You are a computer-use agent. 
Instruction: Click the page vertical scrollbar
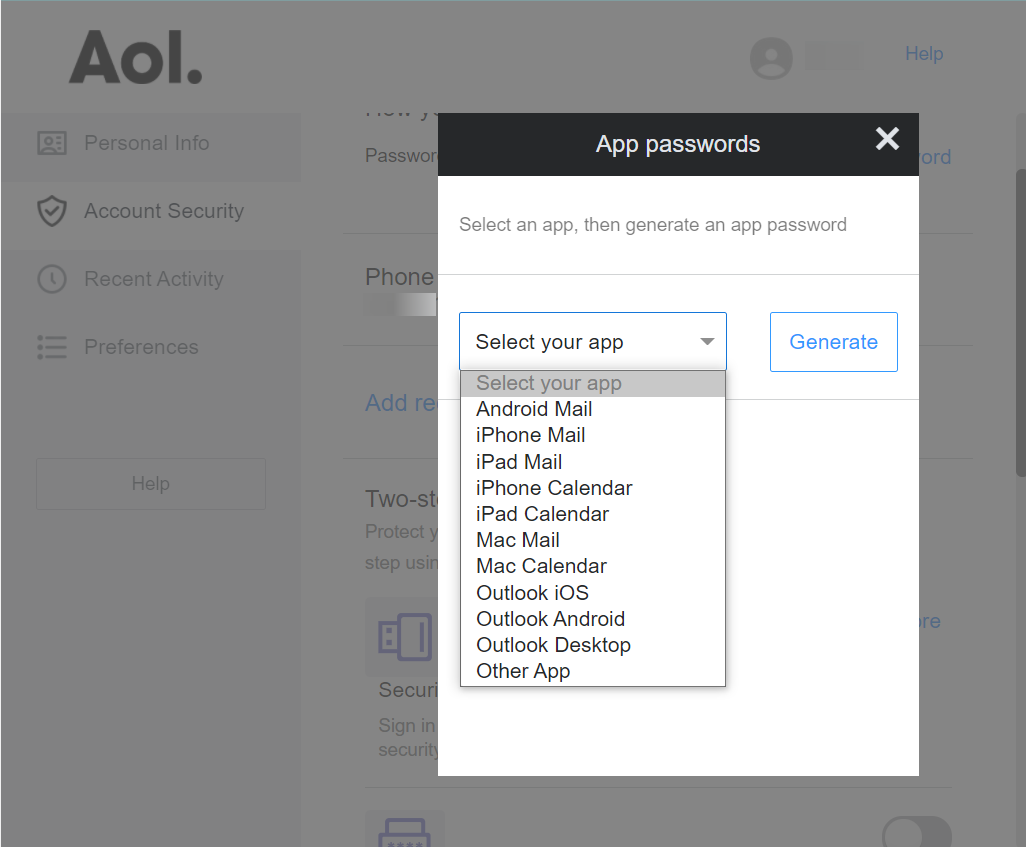coord(1019,400)
